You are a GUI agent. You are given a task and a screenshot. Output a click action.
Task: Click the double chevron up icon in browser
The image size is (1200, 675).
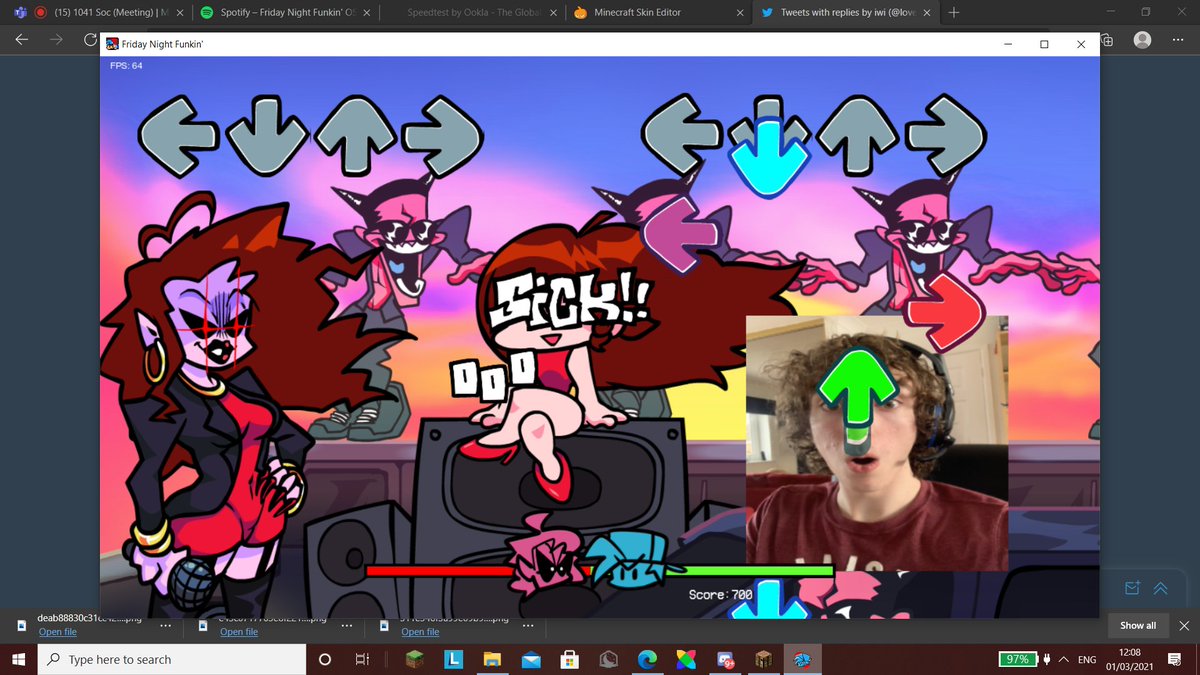coord(1160,589)
